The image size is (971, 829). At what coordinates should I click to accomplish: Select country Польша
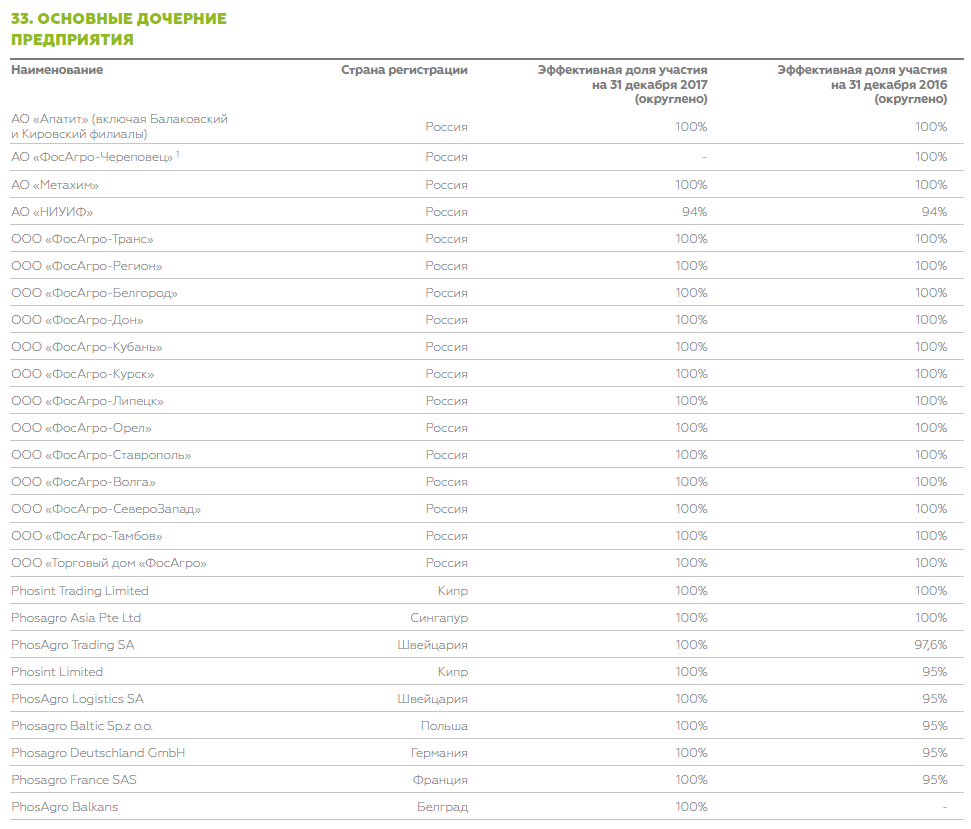pyautogui.click(x=444, y=726)
